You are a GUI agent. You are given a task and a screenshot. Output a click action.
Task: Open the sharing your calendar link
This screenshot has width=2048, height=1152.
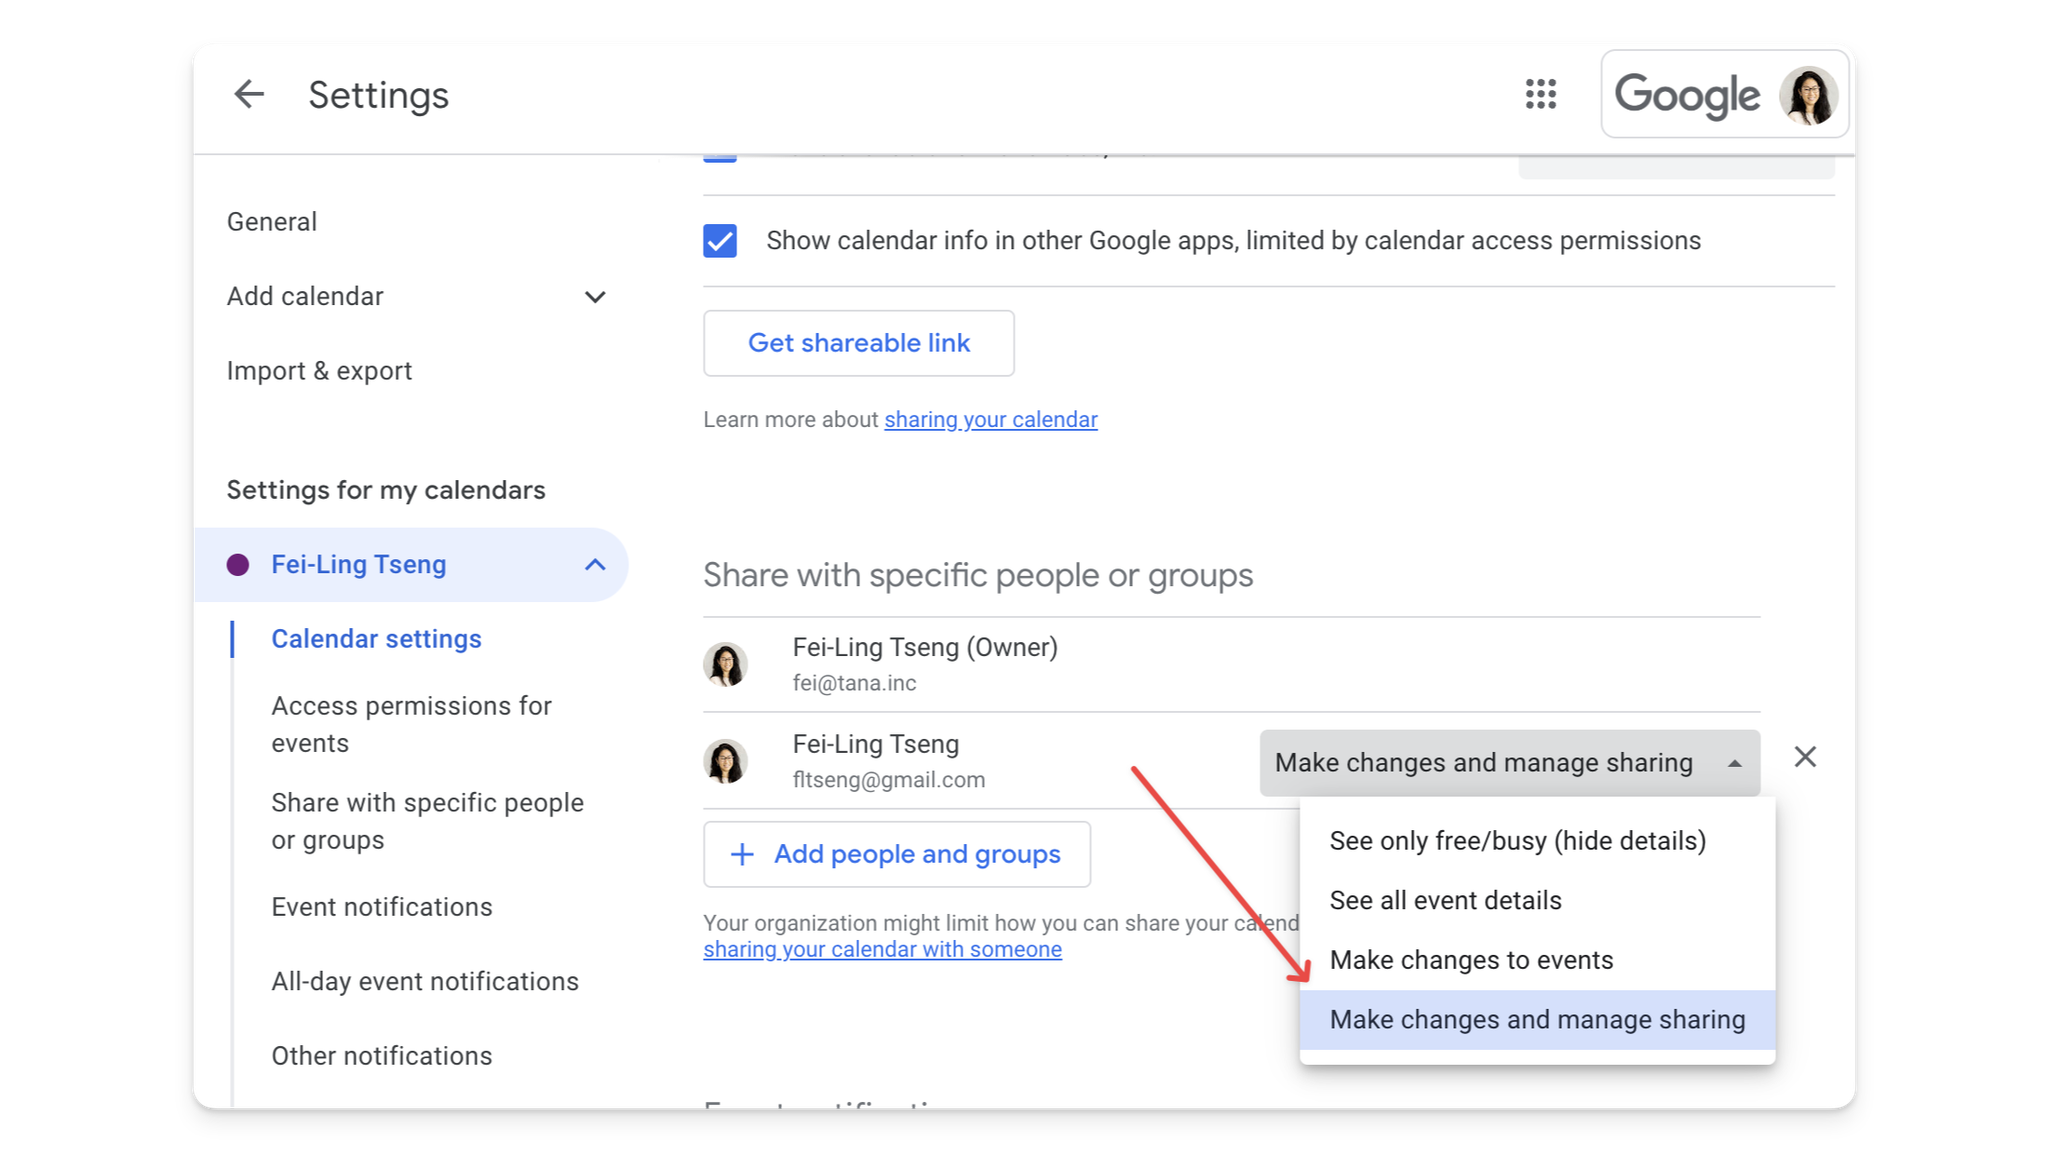point(990,420)
